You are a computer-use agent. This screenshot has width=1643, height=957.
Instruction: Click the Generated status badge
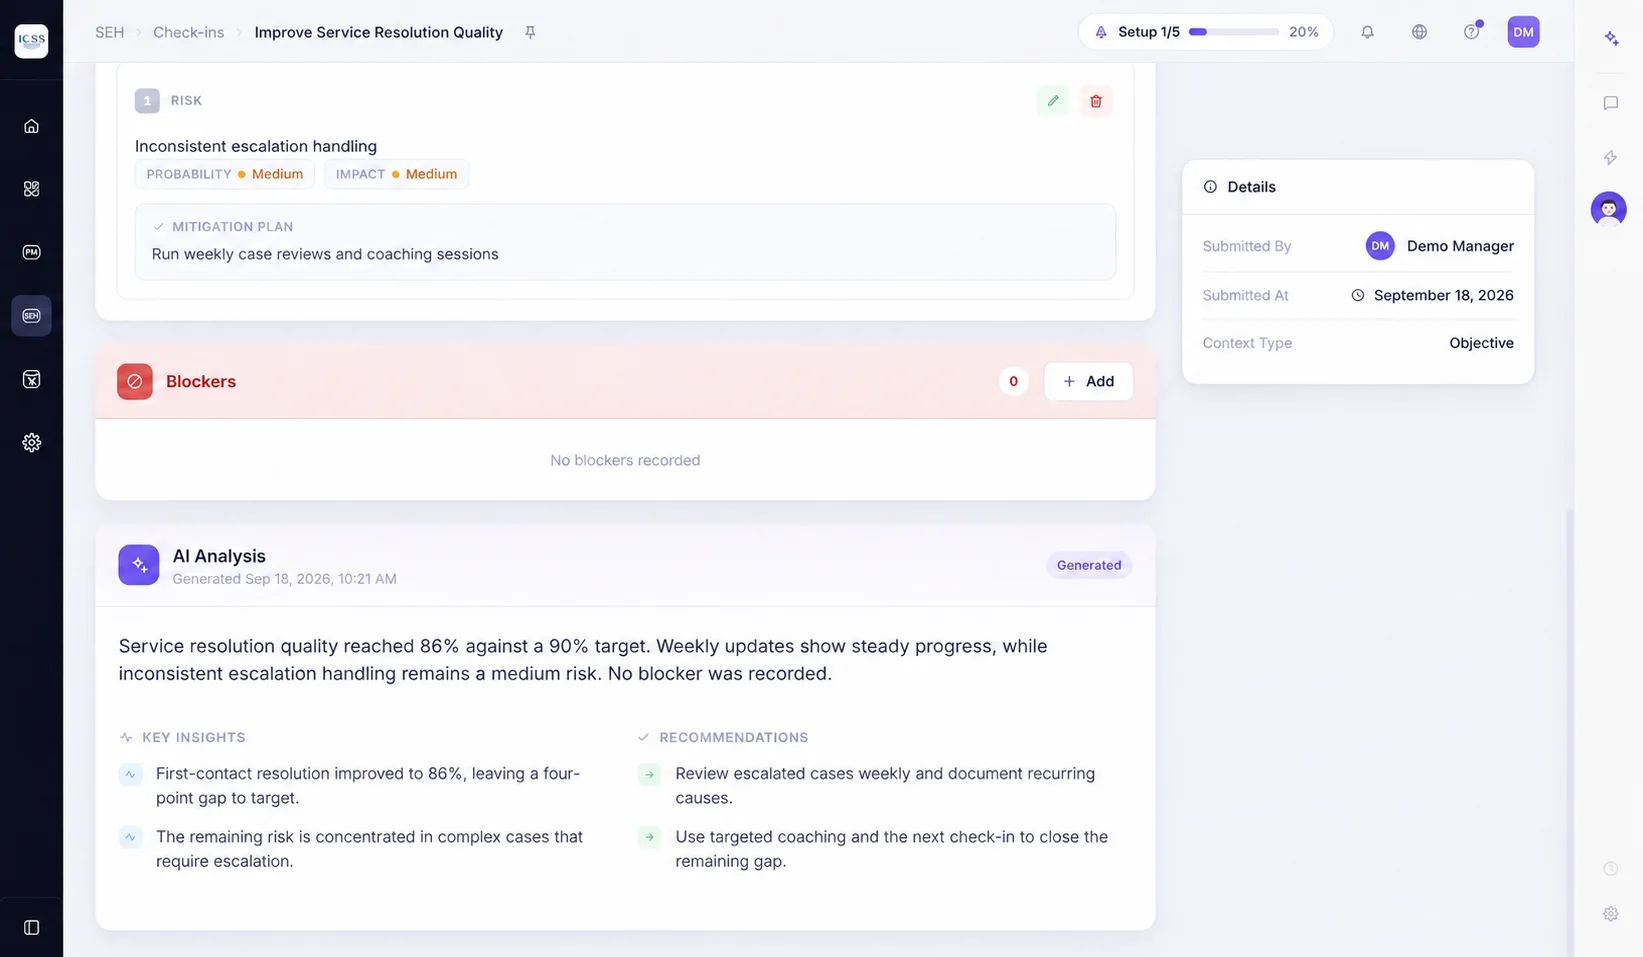1089,565
